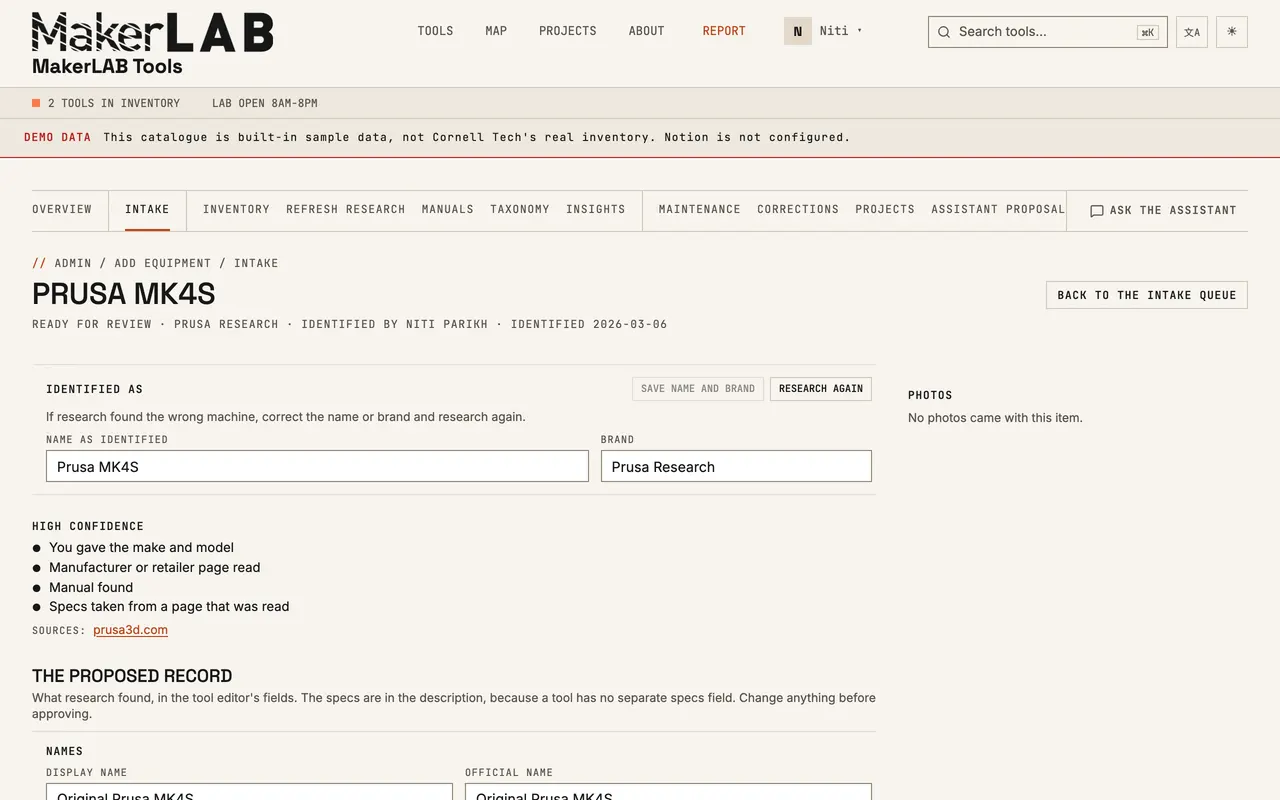
Task: Open the Tools menu item
Action: pos(435,31)
